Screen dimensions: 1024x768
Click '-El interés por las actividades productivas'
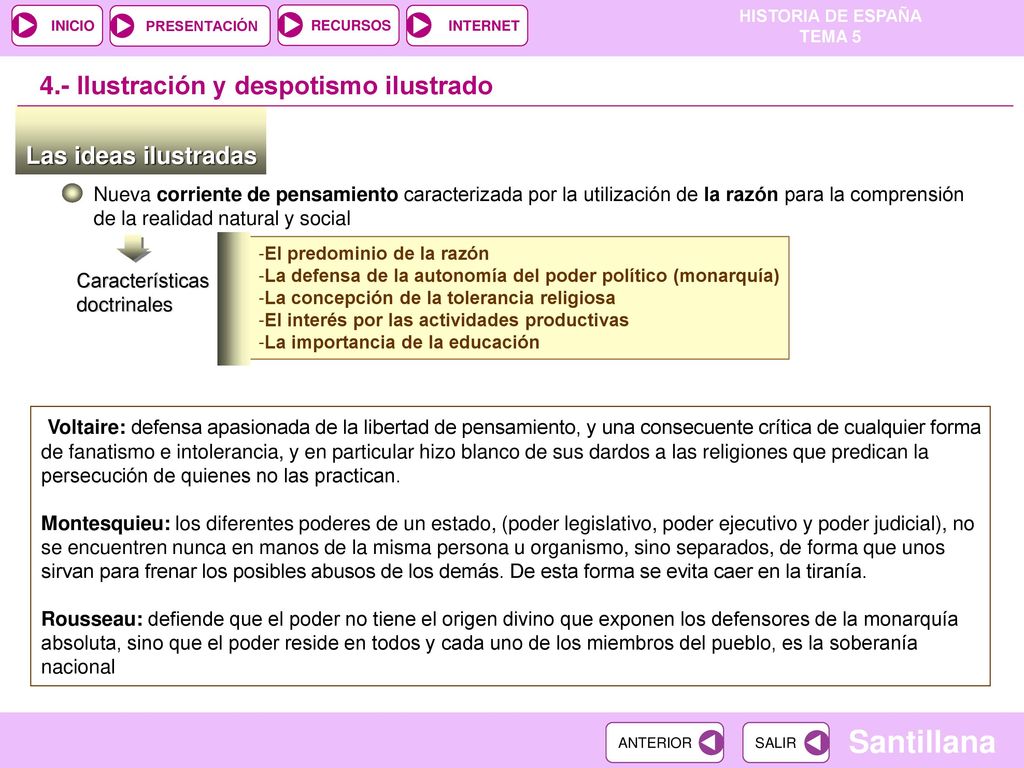tap(443, 320)
